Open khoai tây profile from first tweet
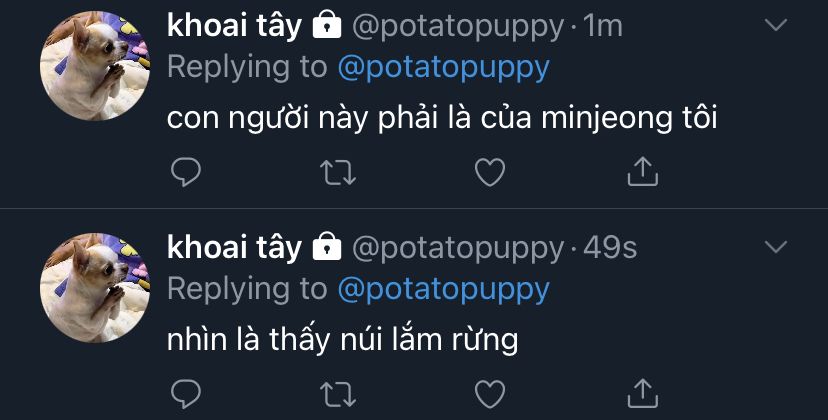The width and height of the screenshot is (828, 420). [234, 26]
